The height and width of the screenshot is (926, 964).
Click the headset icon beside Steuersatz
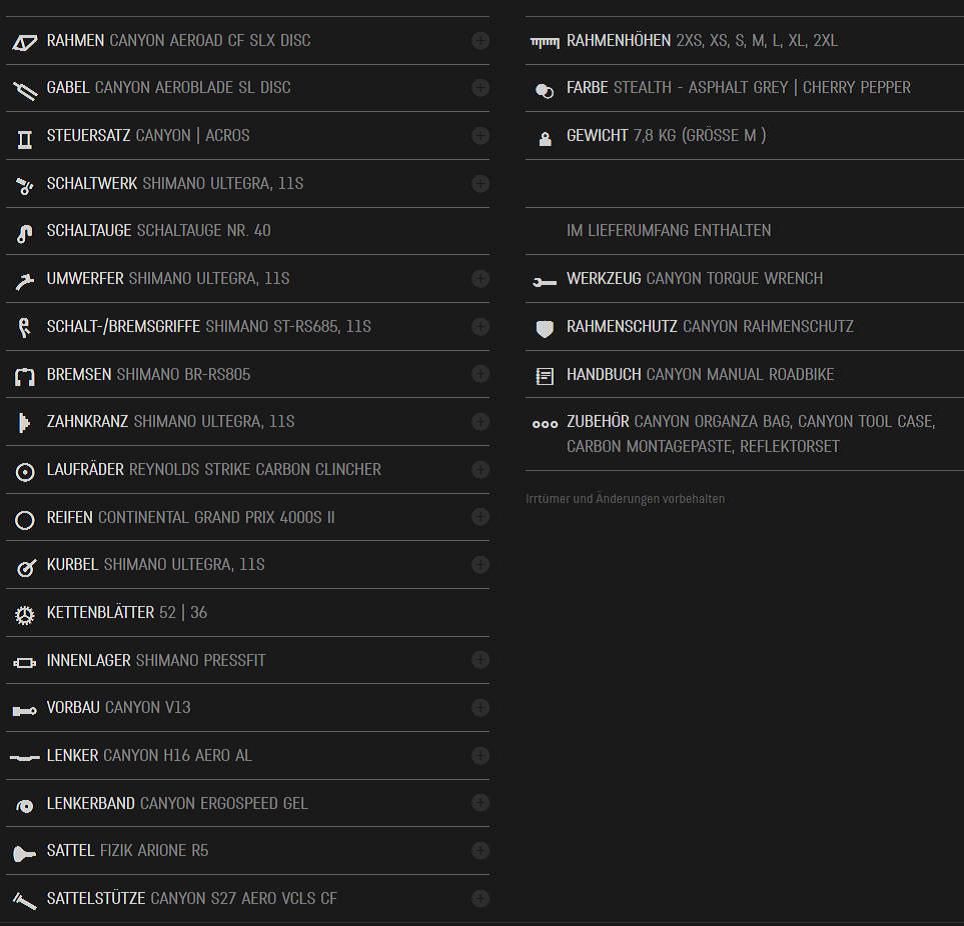pos(25,140)
